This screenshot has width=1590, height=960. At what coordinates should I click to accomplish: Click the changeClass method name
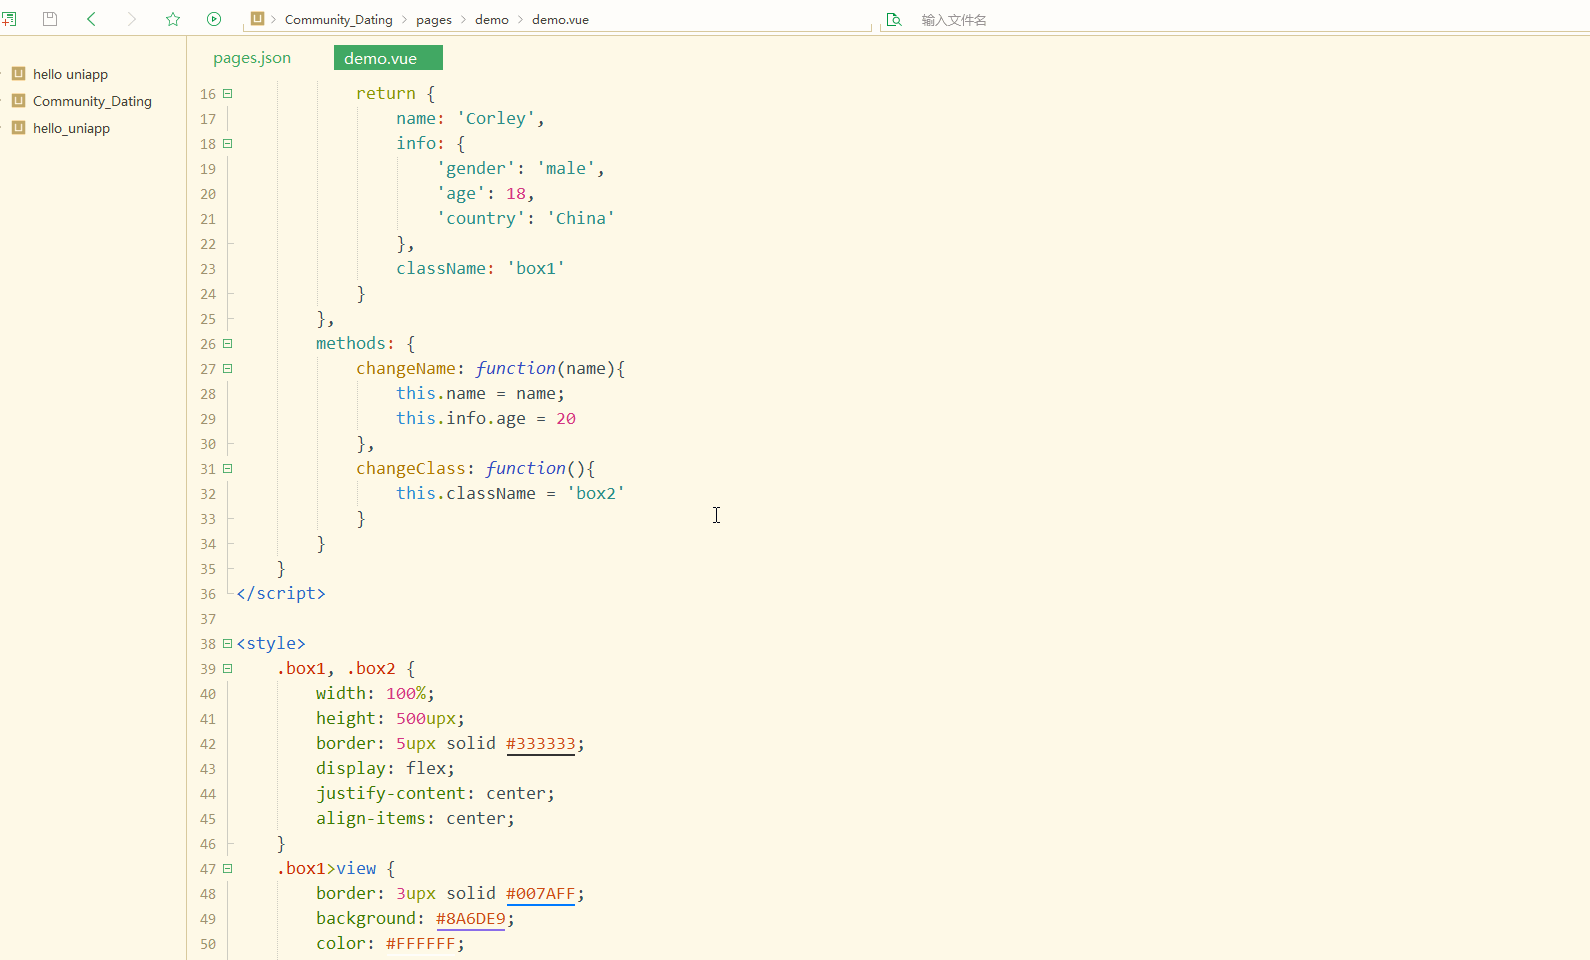(411, 469)
